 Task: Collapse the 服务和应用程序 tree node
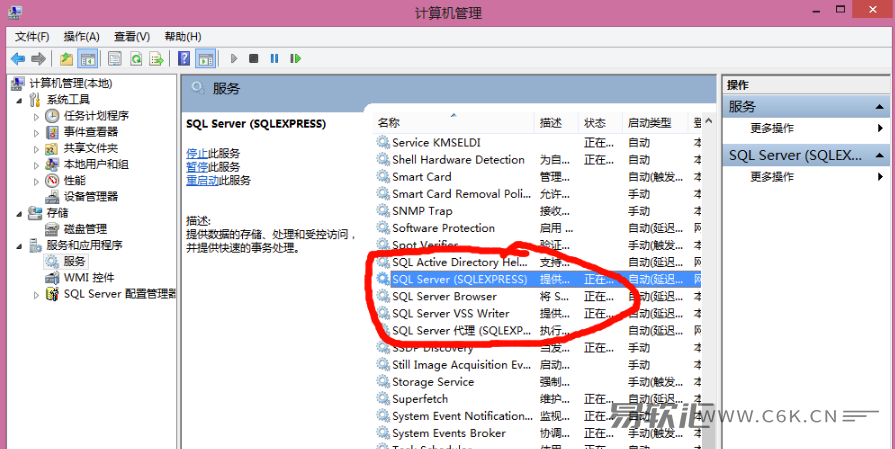coord(19,246)
